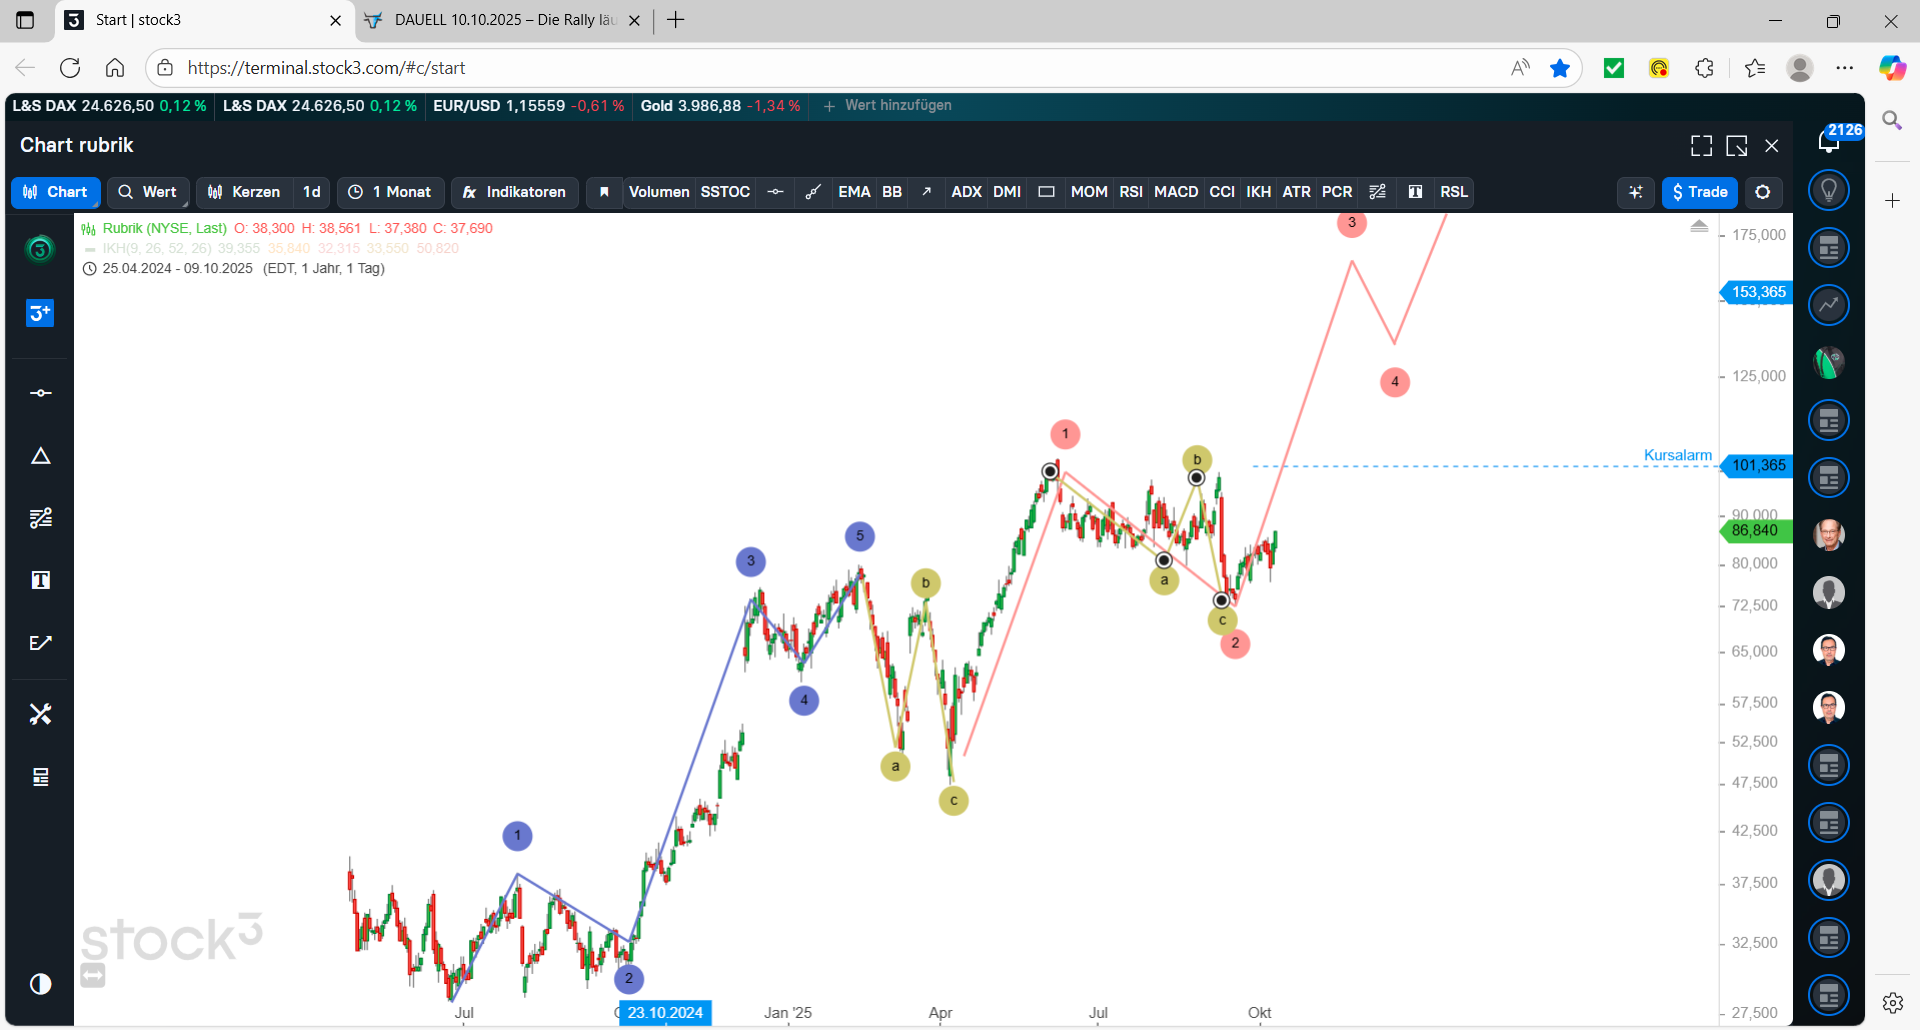
Task: Open notifications bell with 2126 badge
Action: 1828,141
